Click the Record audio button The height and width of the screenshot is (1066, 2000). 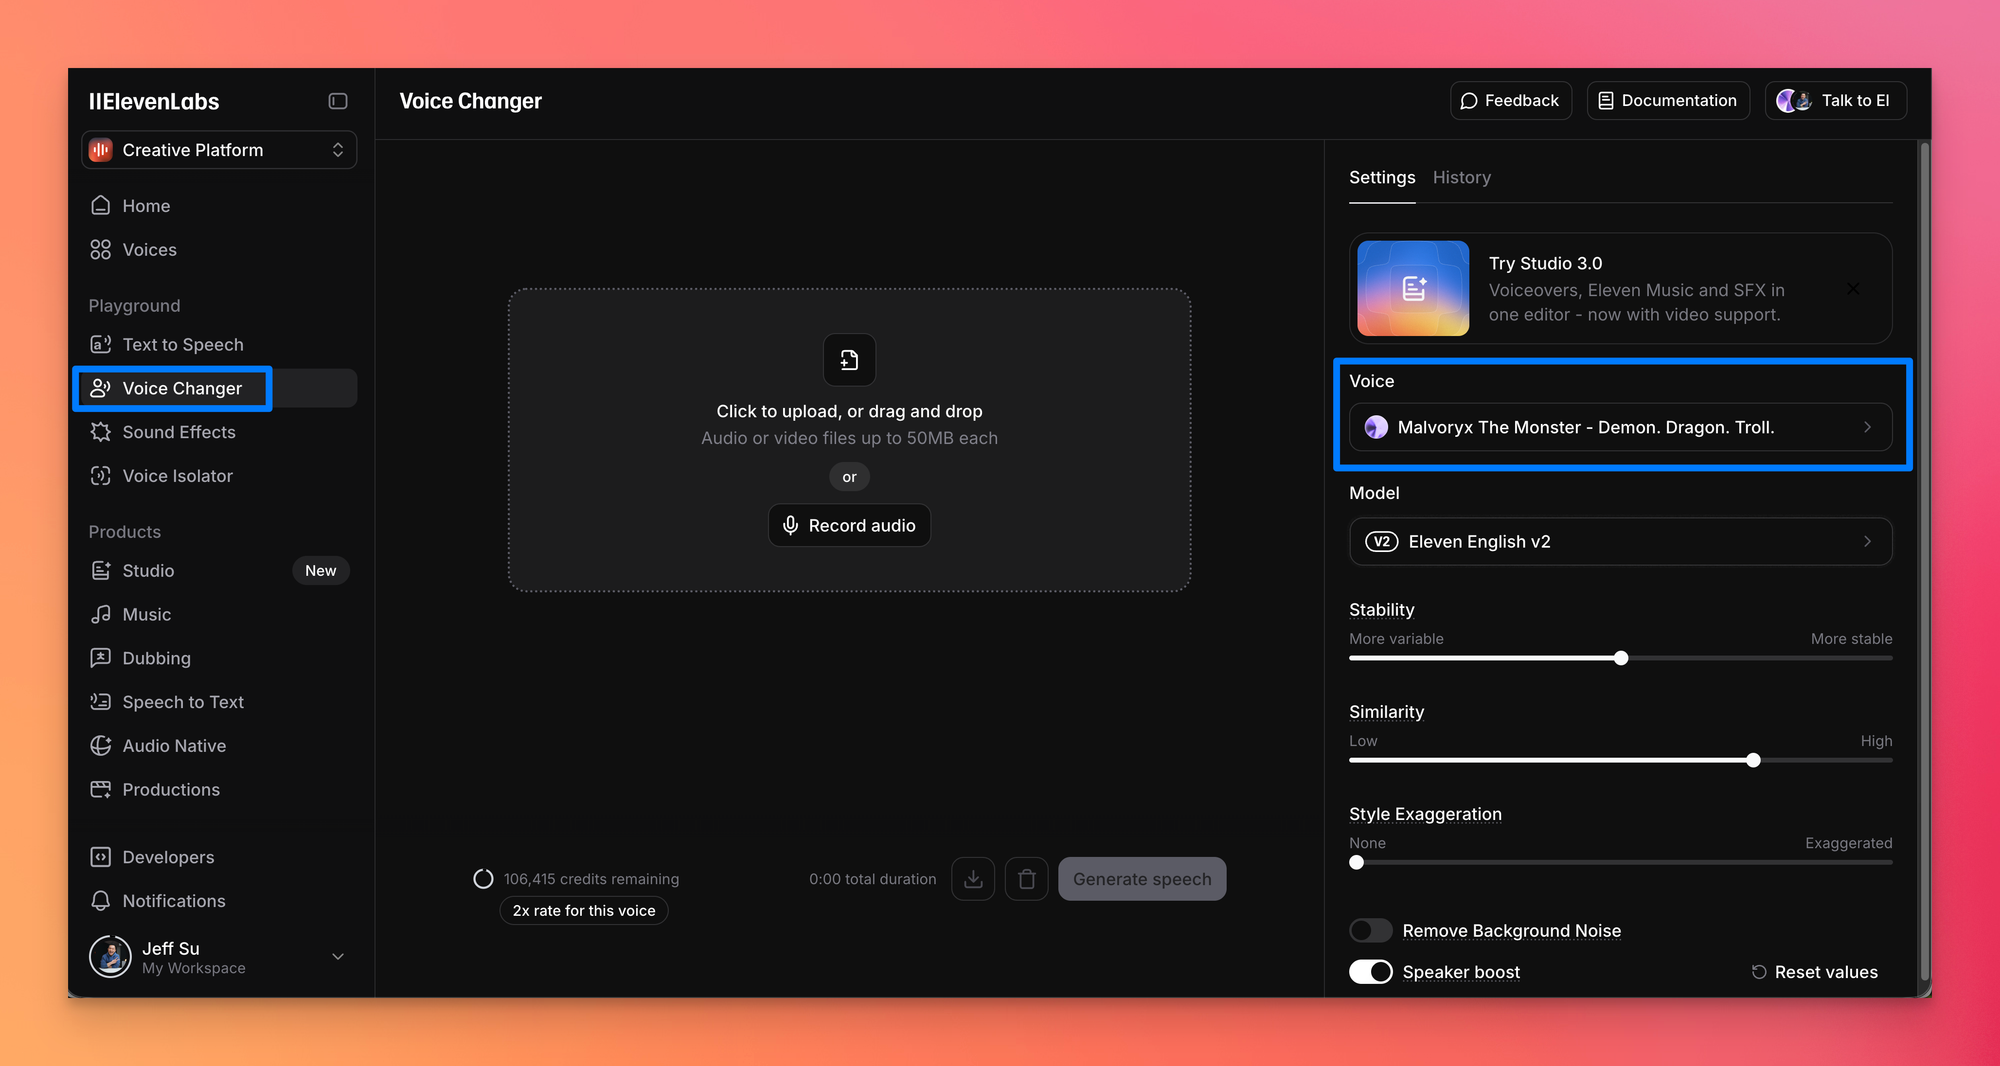click(849, 525)
